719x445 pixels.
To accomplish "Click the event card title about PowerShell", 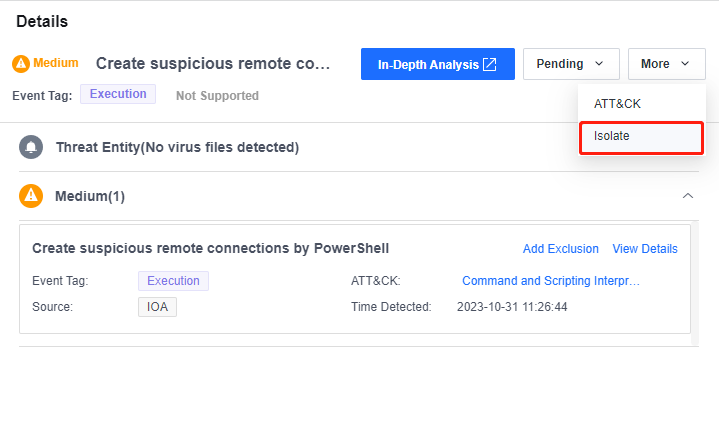I will [211, 248].
